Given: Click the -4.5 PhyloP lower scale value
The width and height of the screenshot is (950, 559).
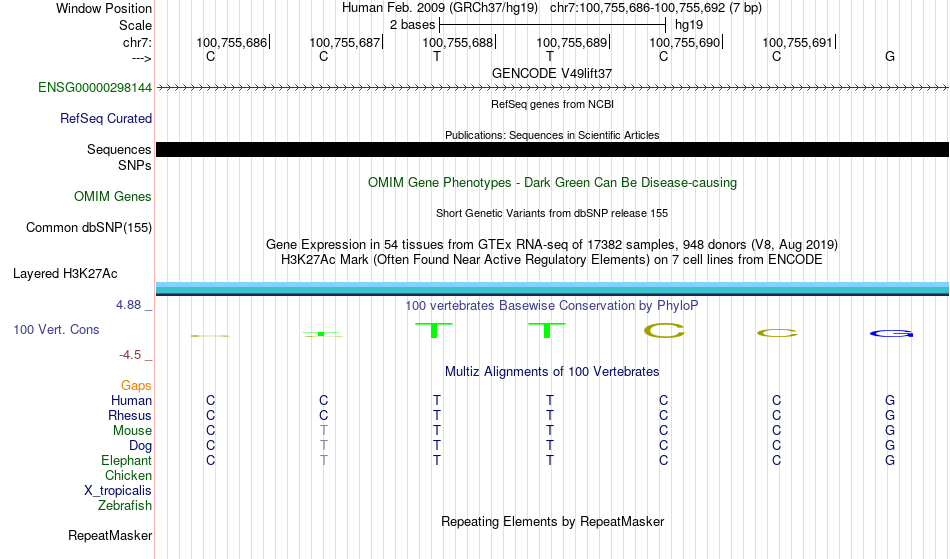Looking at the screenshot, I should tap(130, 355).
